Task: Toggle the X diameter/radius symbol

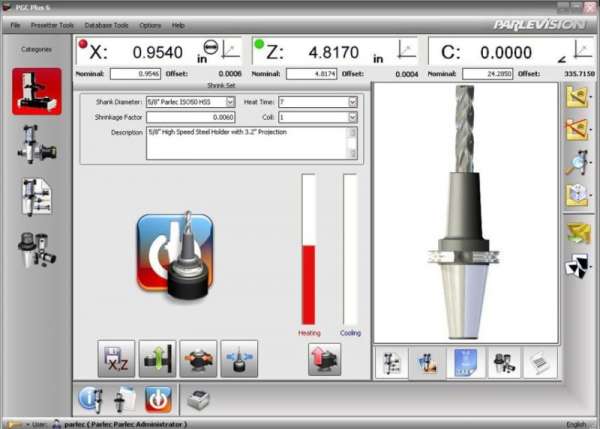Action: click(211, 47)
